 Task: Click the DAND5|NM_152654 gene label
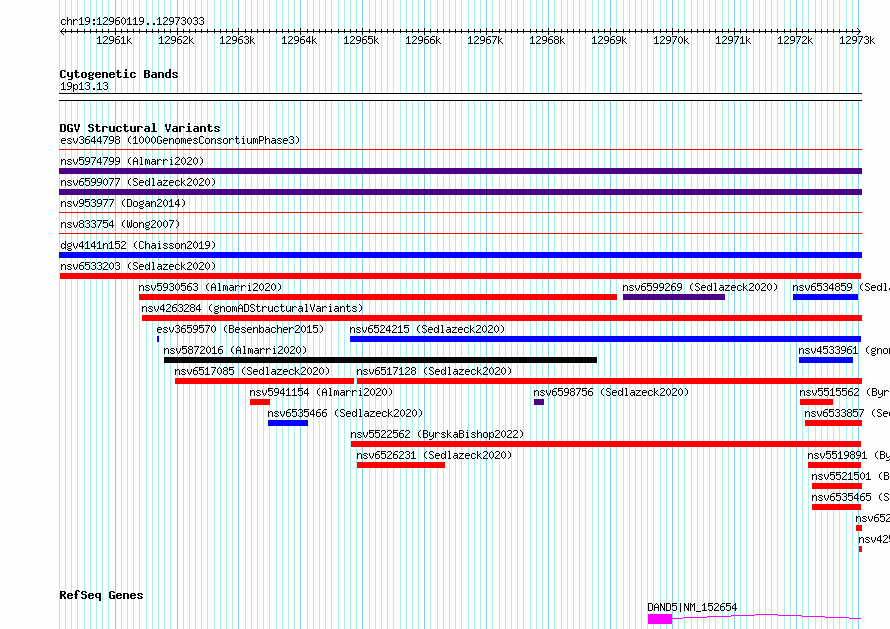click(x=692, y=607)
